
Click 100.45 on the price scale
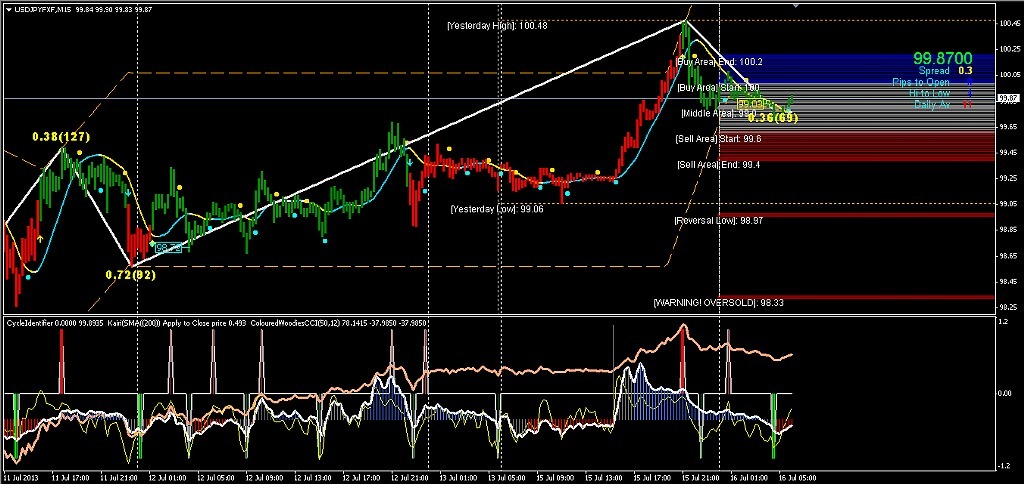click(1008, 23)
